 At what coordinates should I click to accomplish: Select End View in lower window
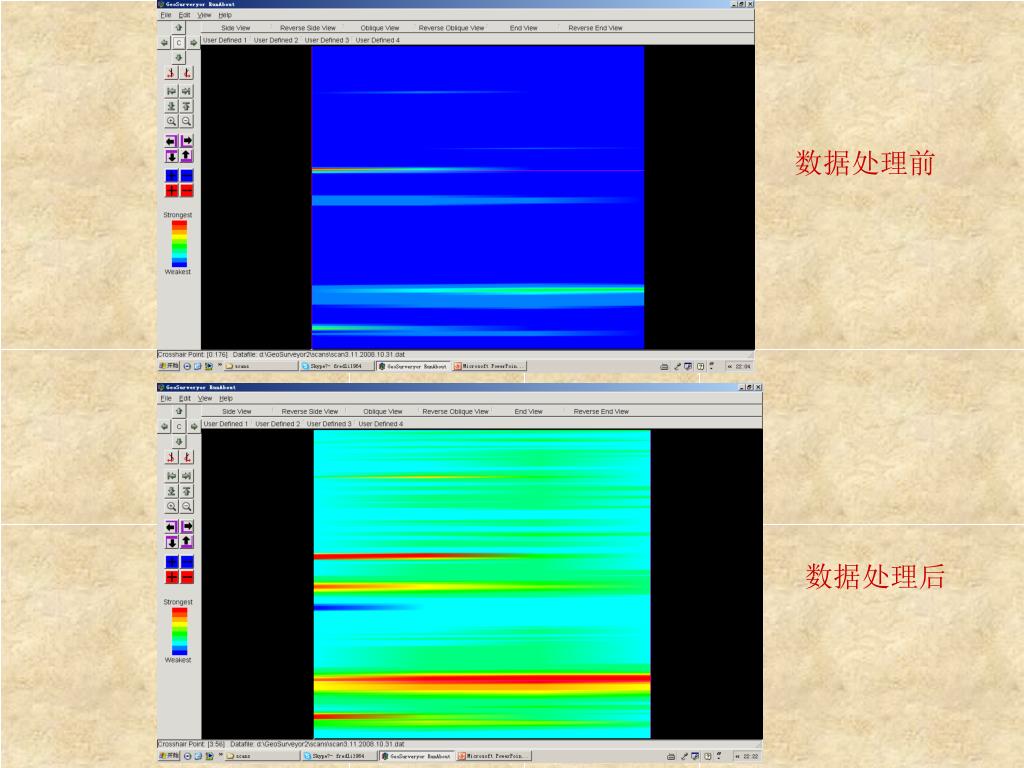click(x=528, y=412)
